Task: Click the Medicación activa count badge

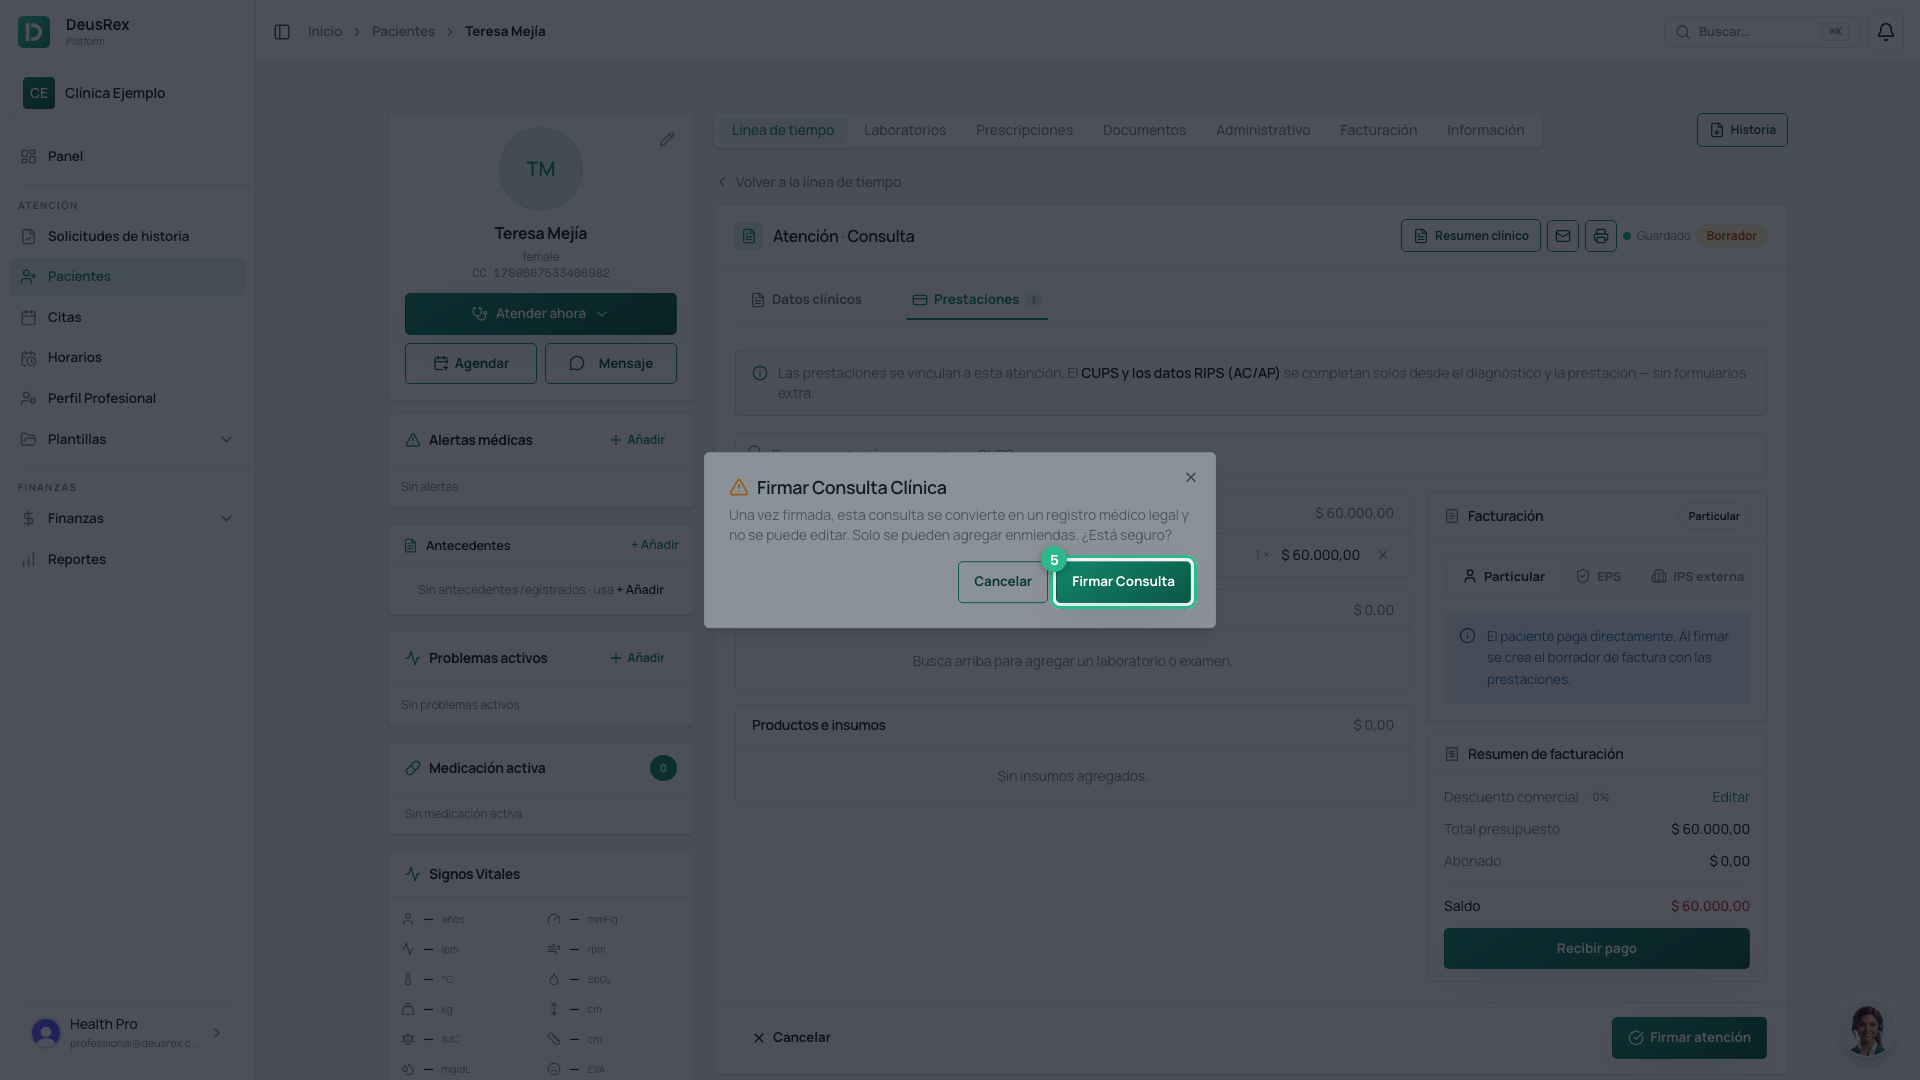Action: [x=663, y=768]
